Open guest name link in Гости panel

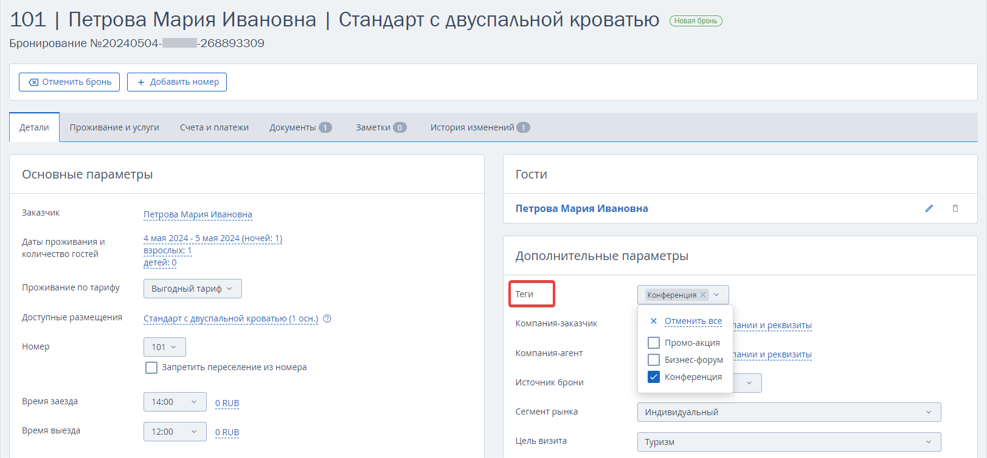pyautogui.click(x=582, y=208)
